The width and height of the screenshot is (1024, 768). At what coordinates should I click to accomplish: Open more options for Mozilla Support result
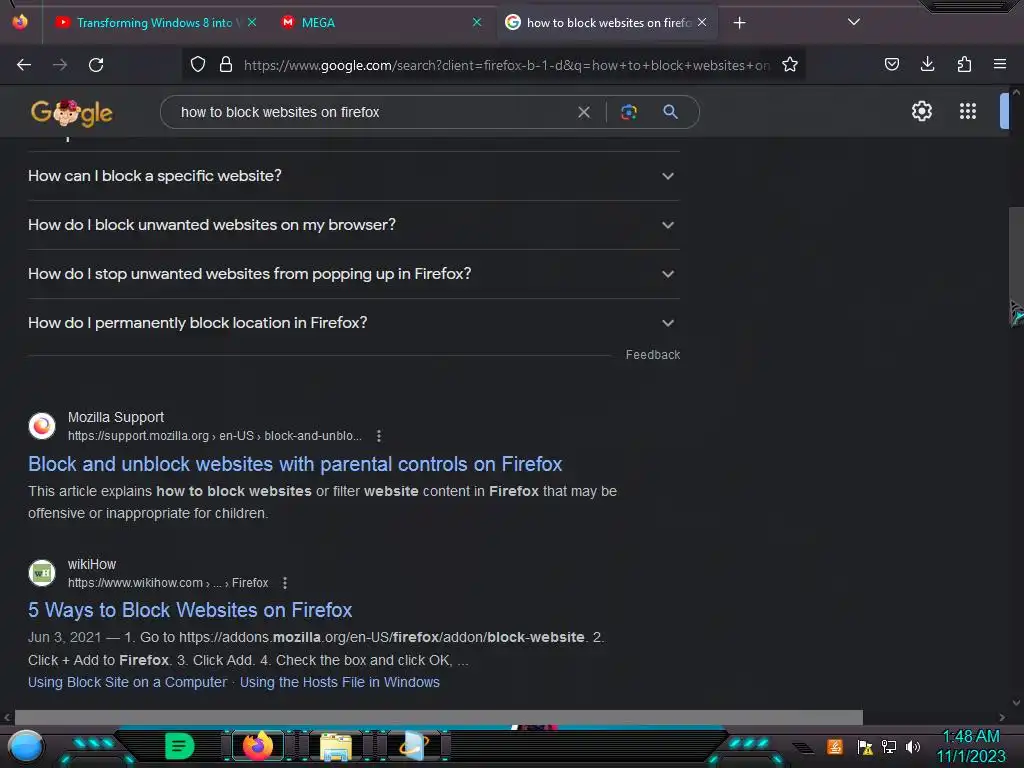379,436
